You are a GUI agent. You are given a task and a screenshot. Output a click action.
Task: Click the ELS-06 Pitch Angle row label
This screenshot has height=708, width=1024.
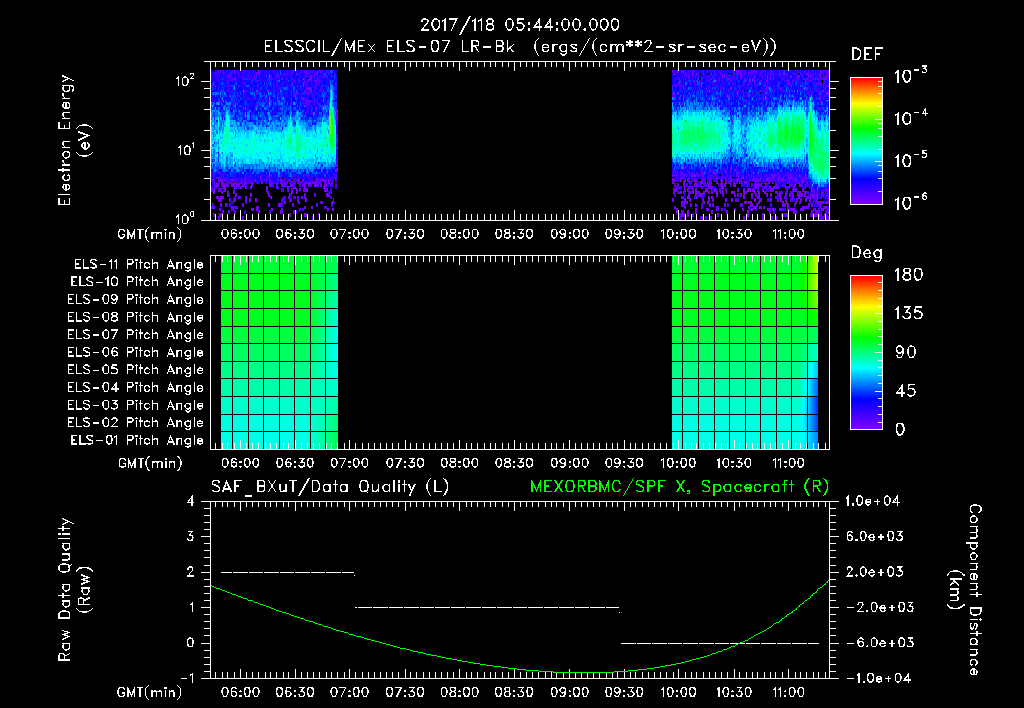[x=136, y=353]
